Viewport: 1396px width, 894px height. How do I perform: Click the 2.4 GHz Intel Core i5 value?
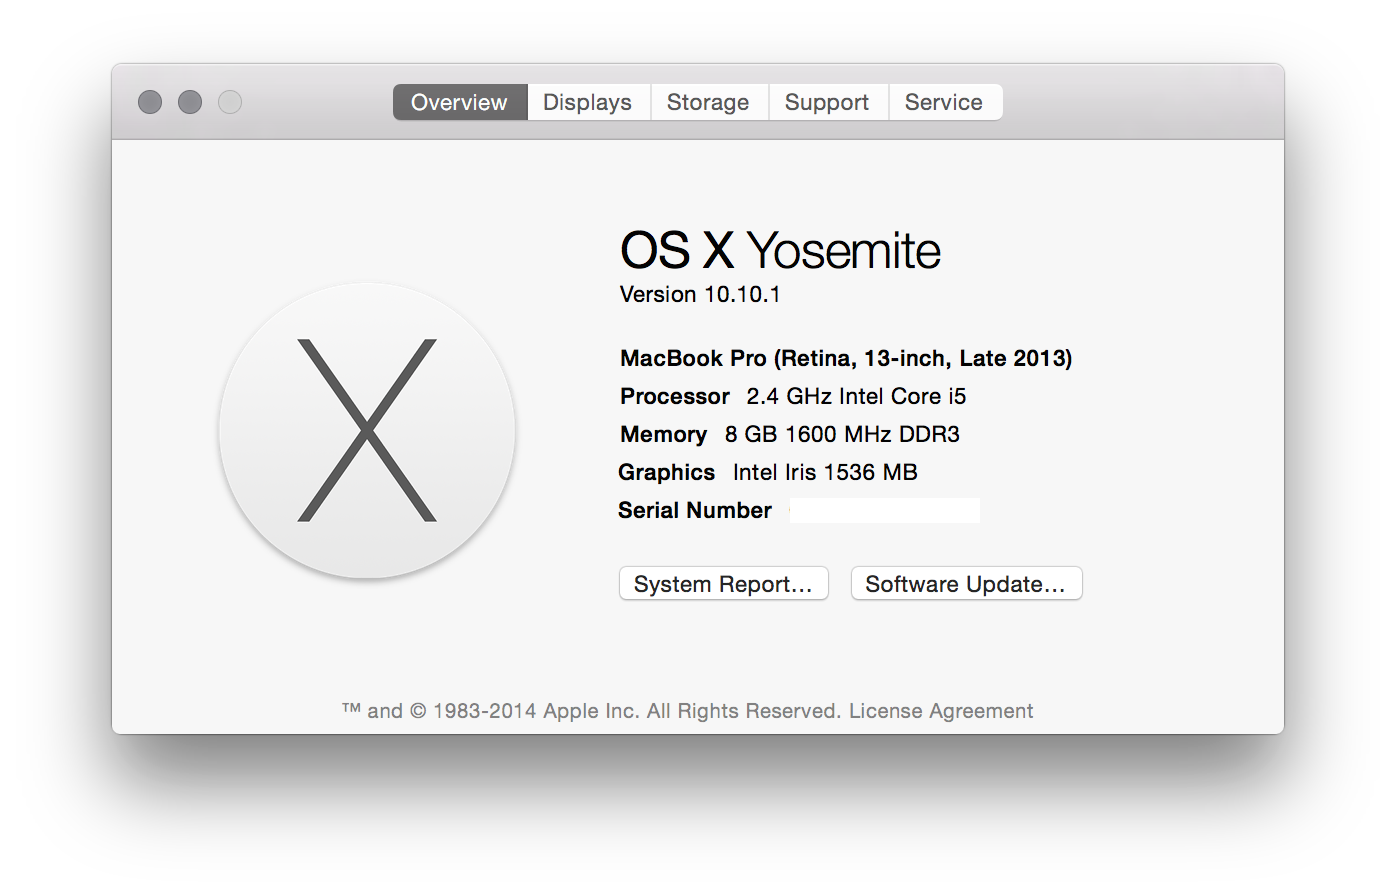coord(857,397)
